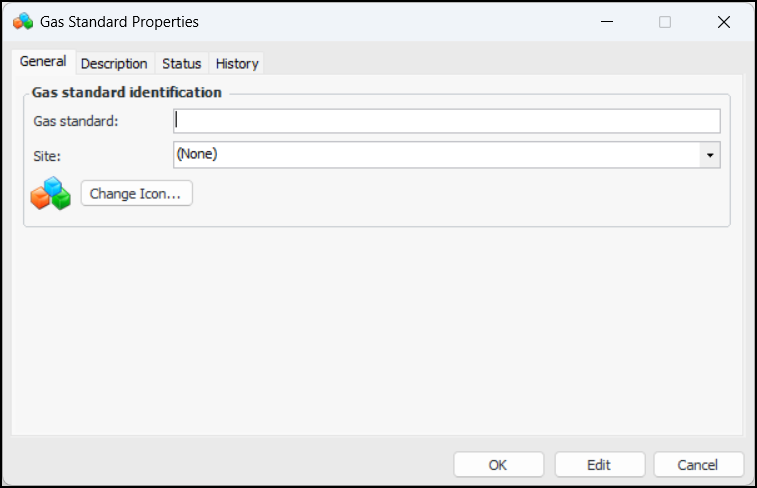Click the Edit button
Viewport: 757px width, 488px height.
598,465
